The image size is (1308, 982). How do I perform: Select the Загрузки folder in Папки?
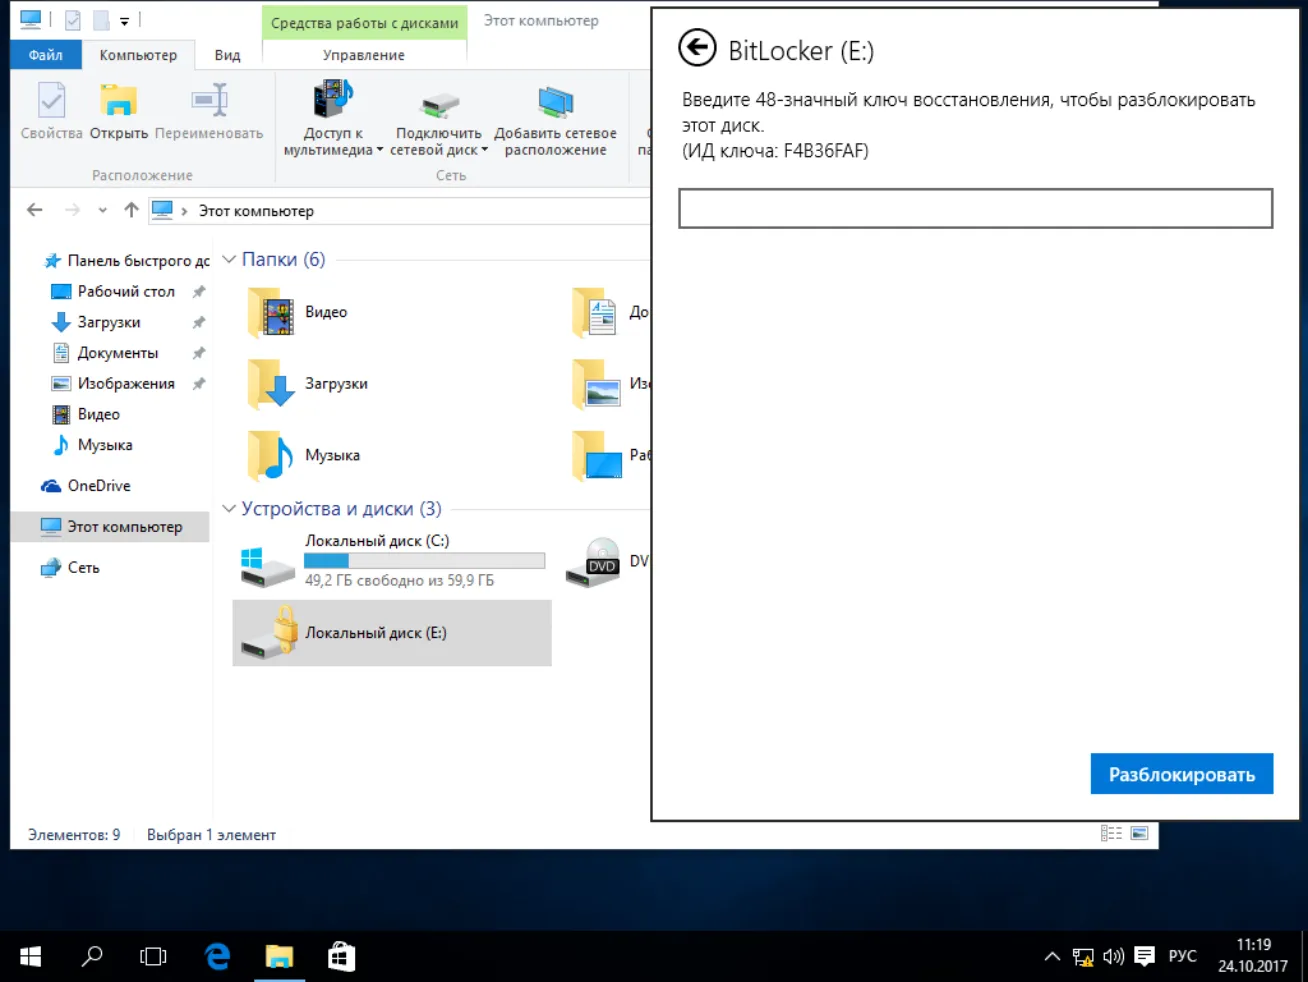[308, 384]
